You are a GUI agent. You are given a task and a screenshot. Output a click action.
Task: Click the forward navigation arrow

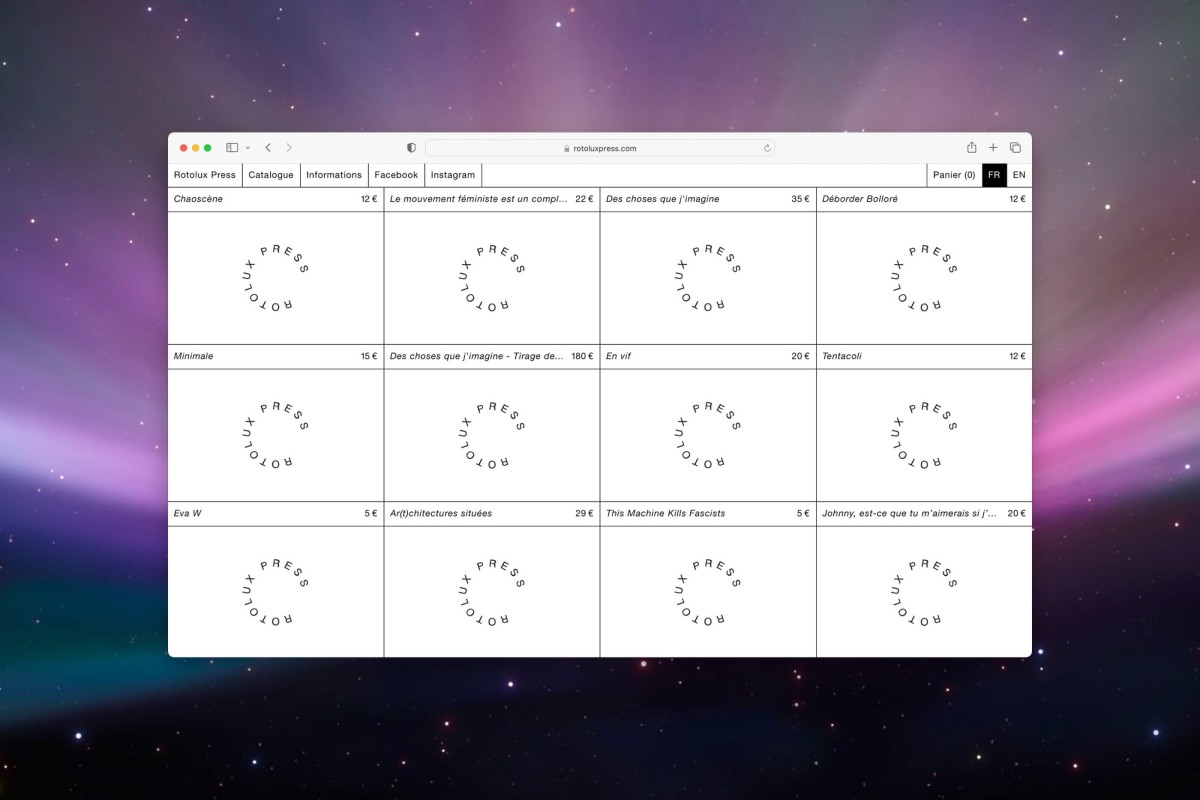pos(289,148)
